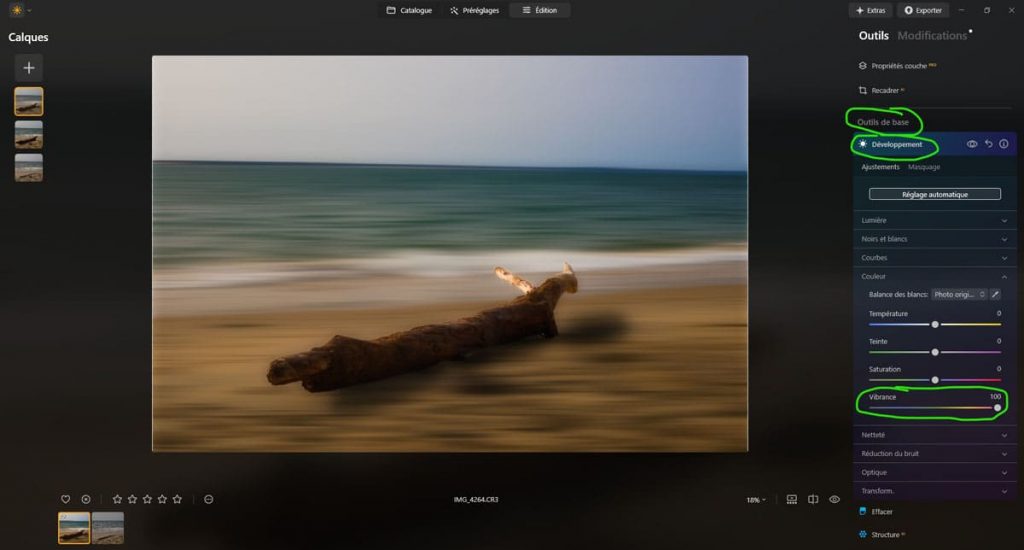
Task: Click the add layer plus button
Action: click(29, 68)
